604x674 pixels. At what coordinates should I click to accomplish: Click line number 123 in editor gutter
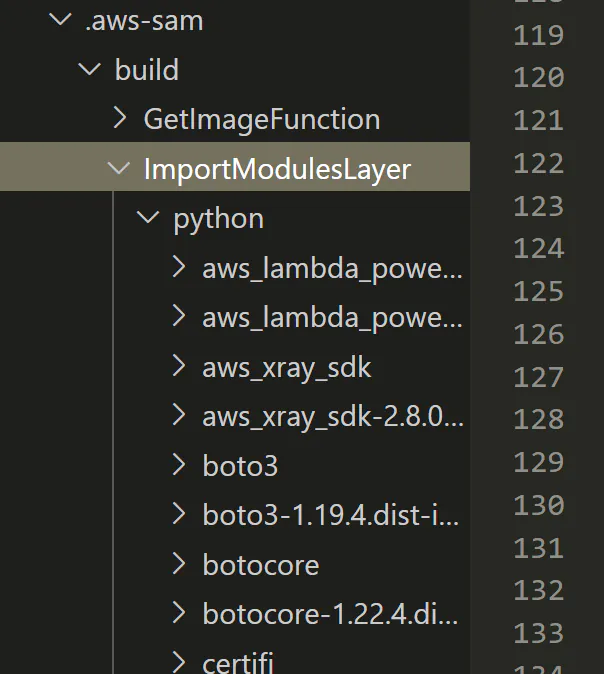(x=538, y=206)
